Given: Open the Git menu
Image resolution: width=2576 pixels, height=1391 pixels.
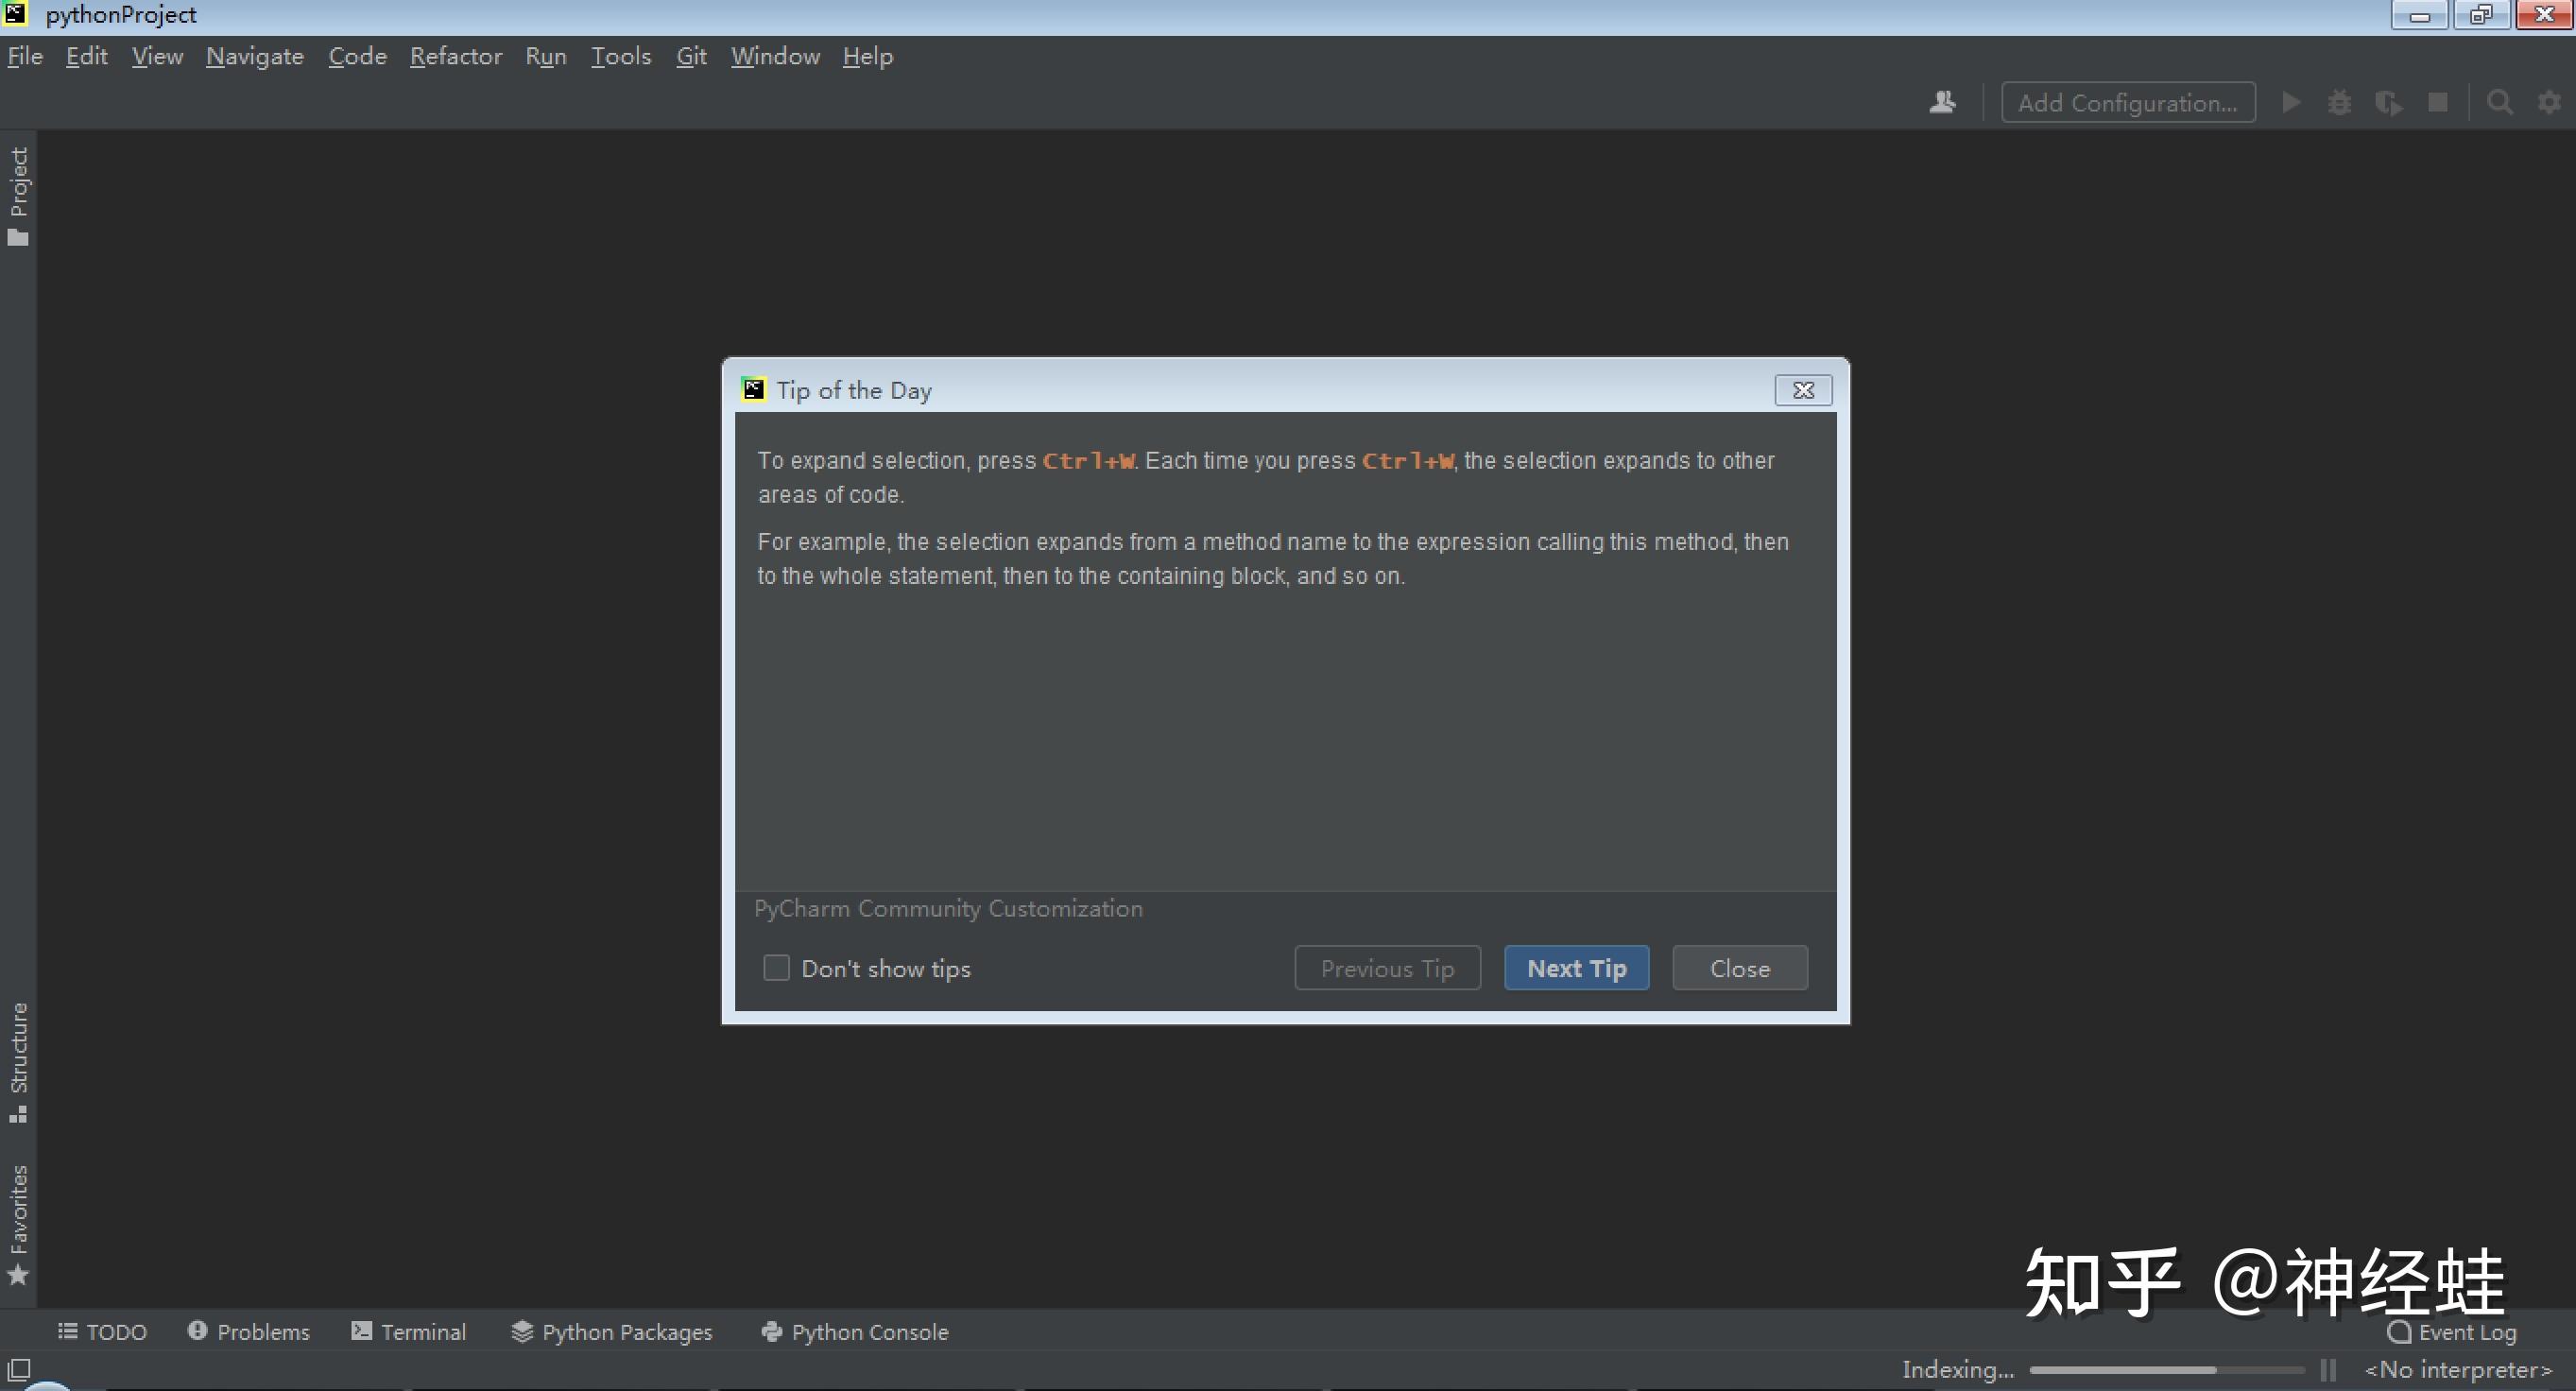Looking at the screenshot, I should [x=691, y=56].
